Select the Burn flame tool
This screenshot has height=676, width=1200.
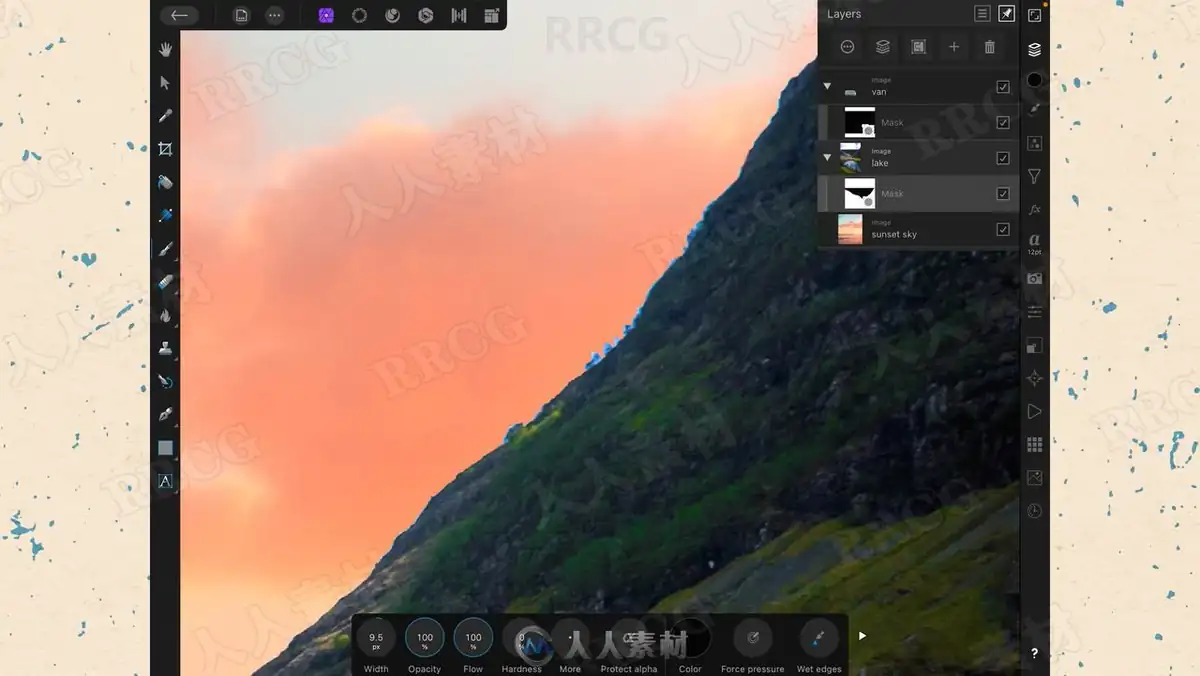click(165, 315)
